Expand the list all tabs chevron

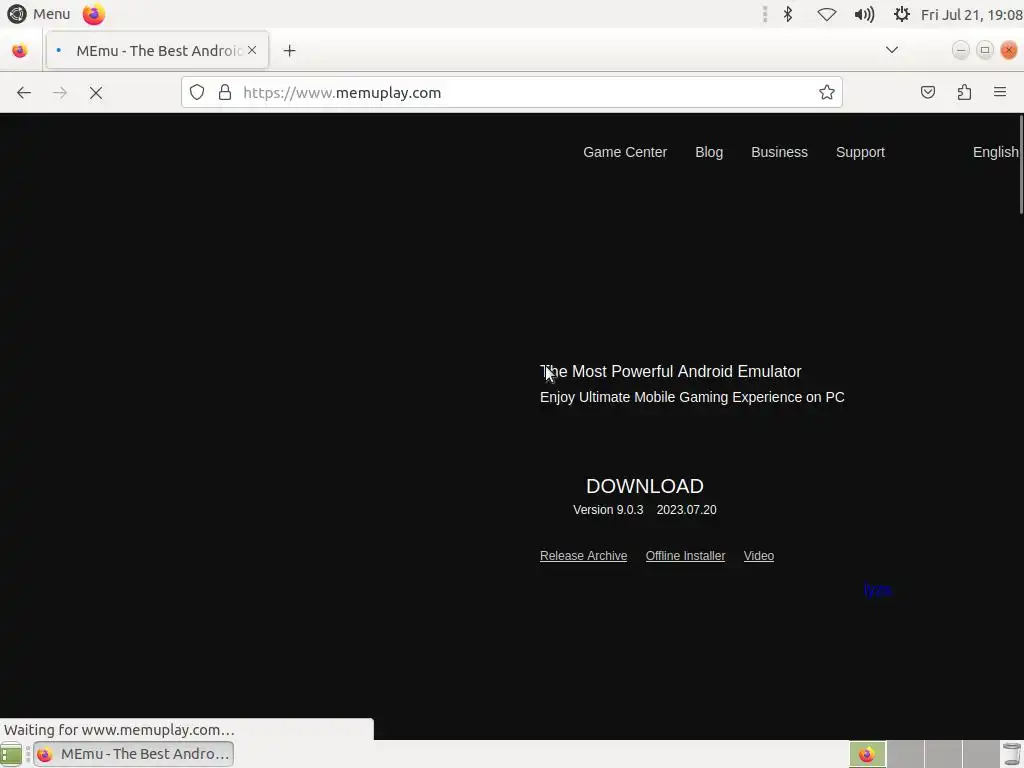[891, 50]
